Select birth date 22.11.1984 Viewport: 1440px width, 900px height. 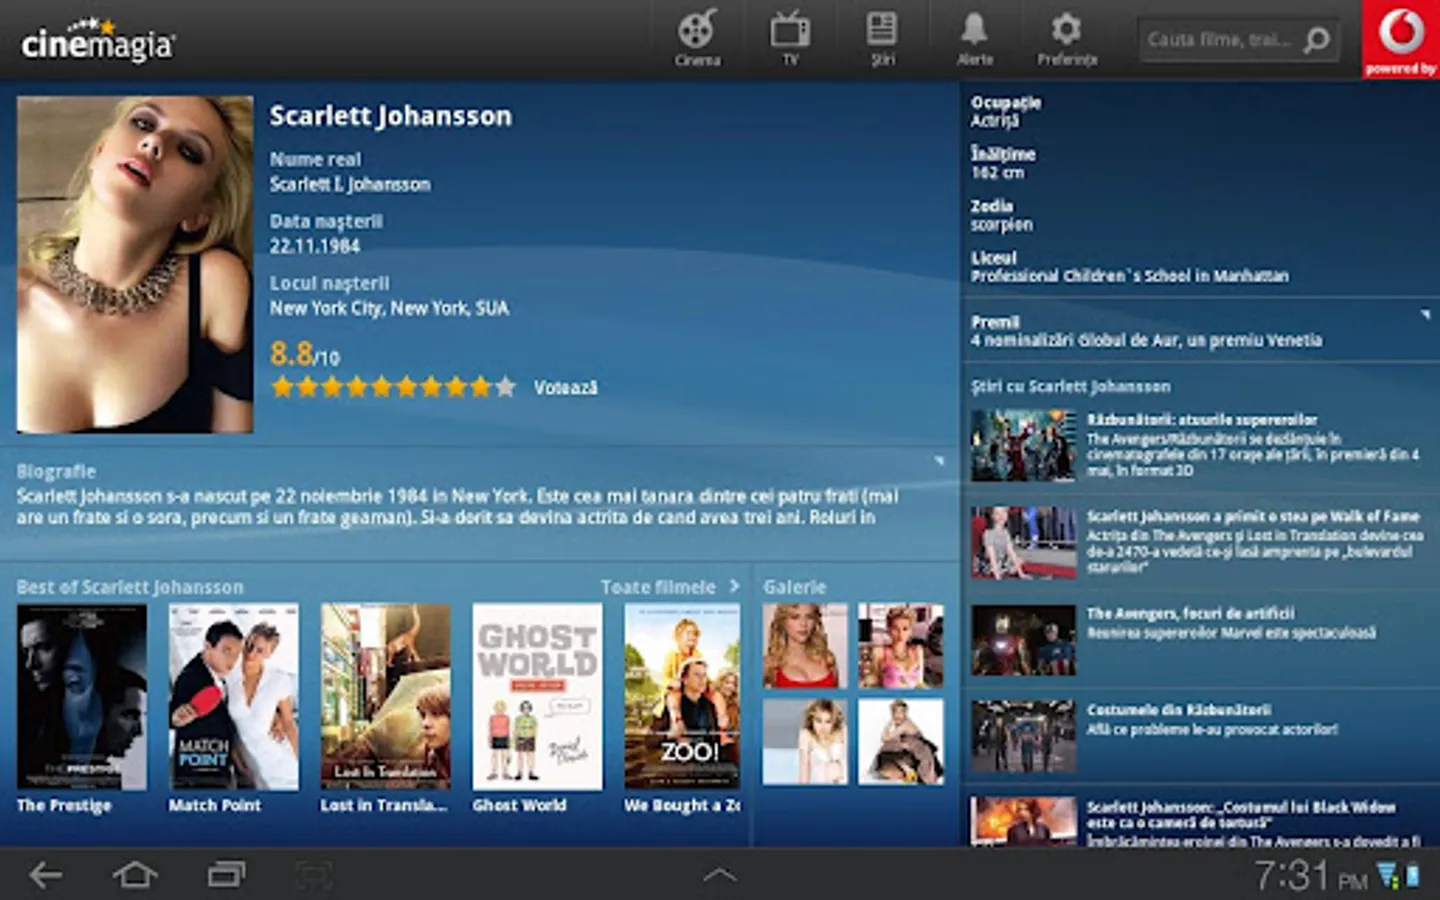pos(315,246)
